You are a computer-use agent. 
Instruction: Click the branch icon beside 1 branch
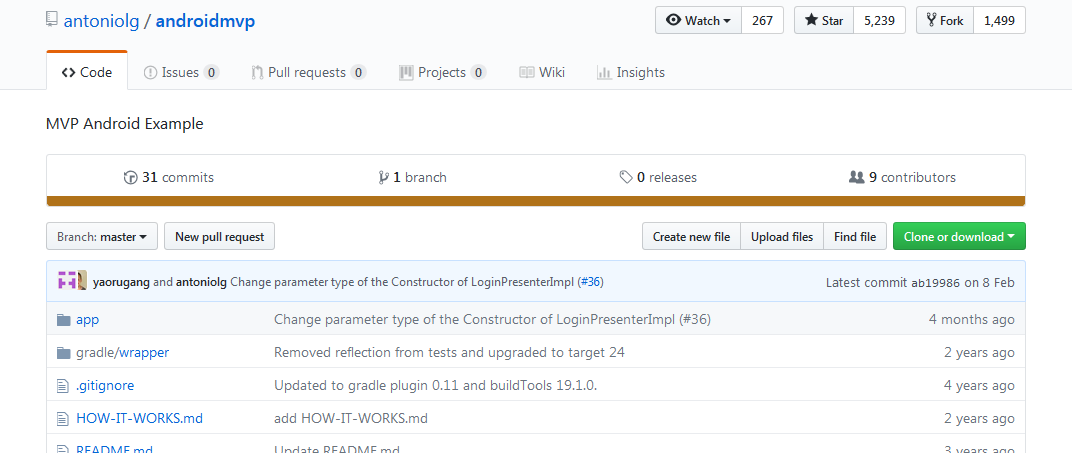(x=384, y=178)
